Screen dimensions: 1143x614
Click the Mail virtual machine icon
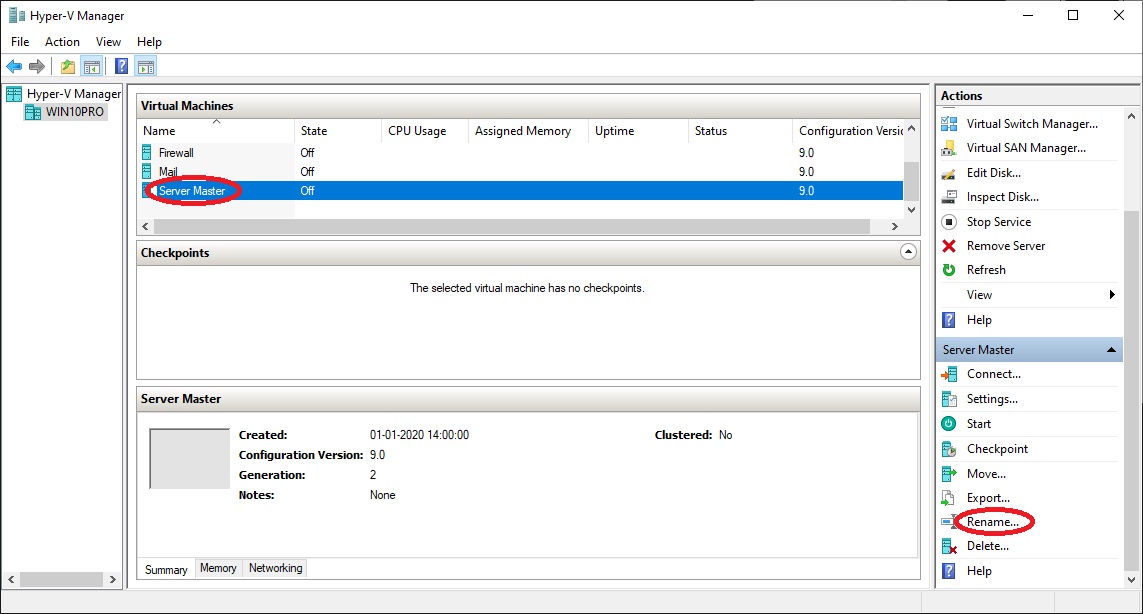(x=147, y=171)
